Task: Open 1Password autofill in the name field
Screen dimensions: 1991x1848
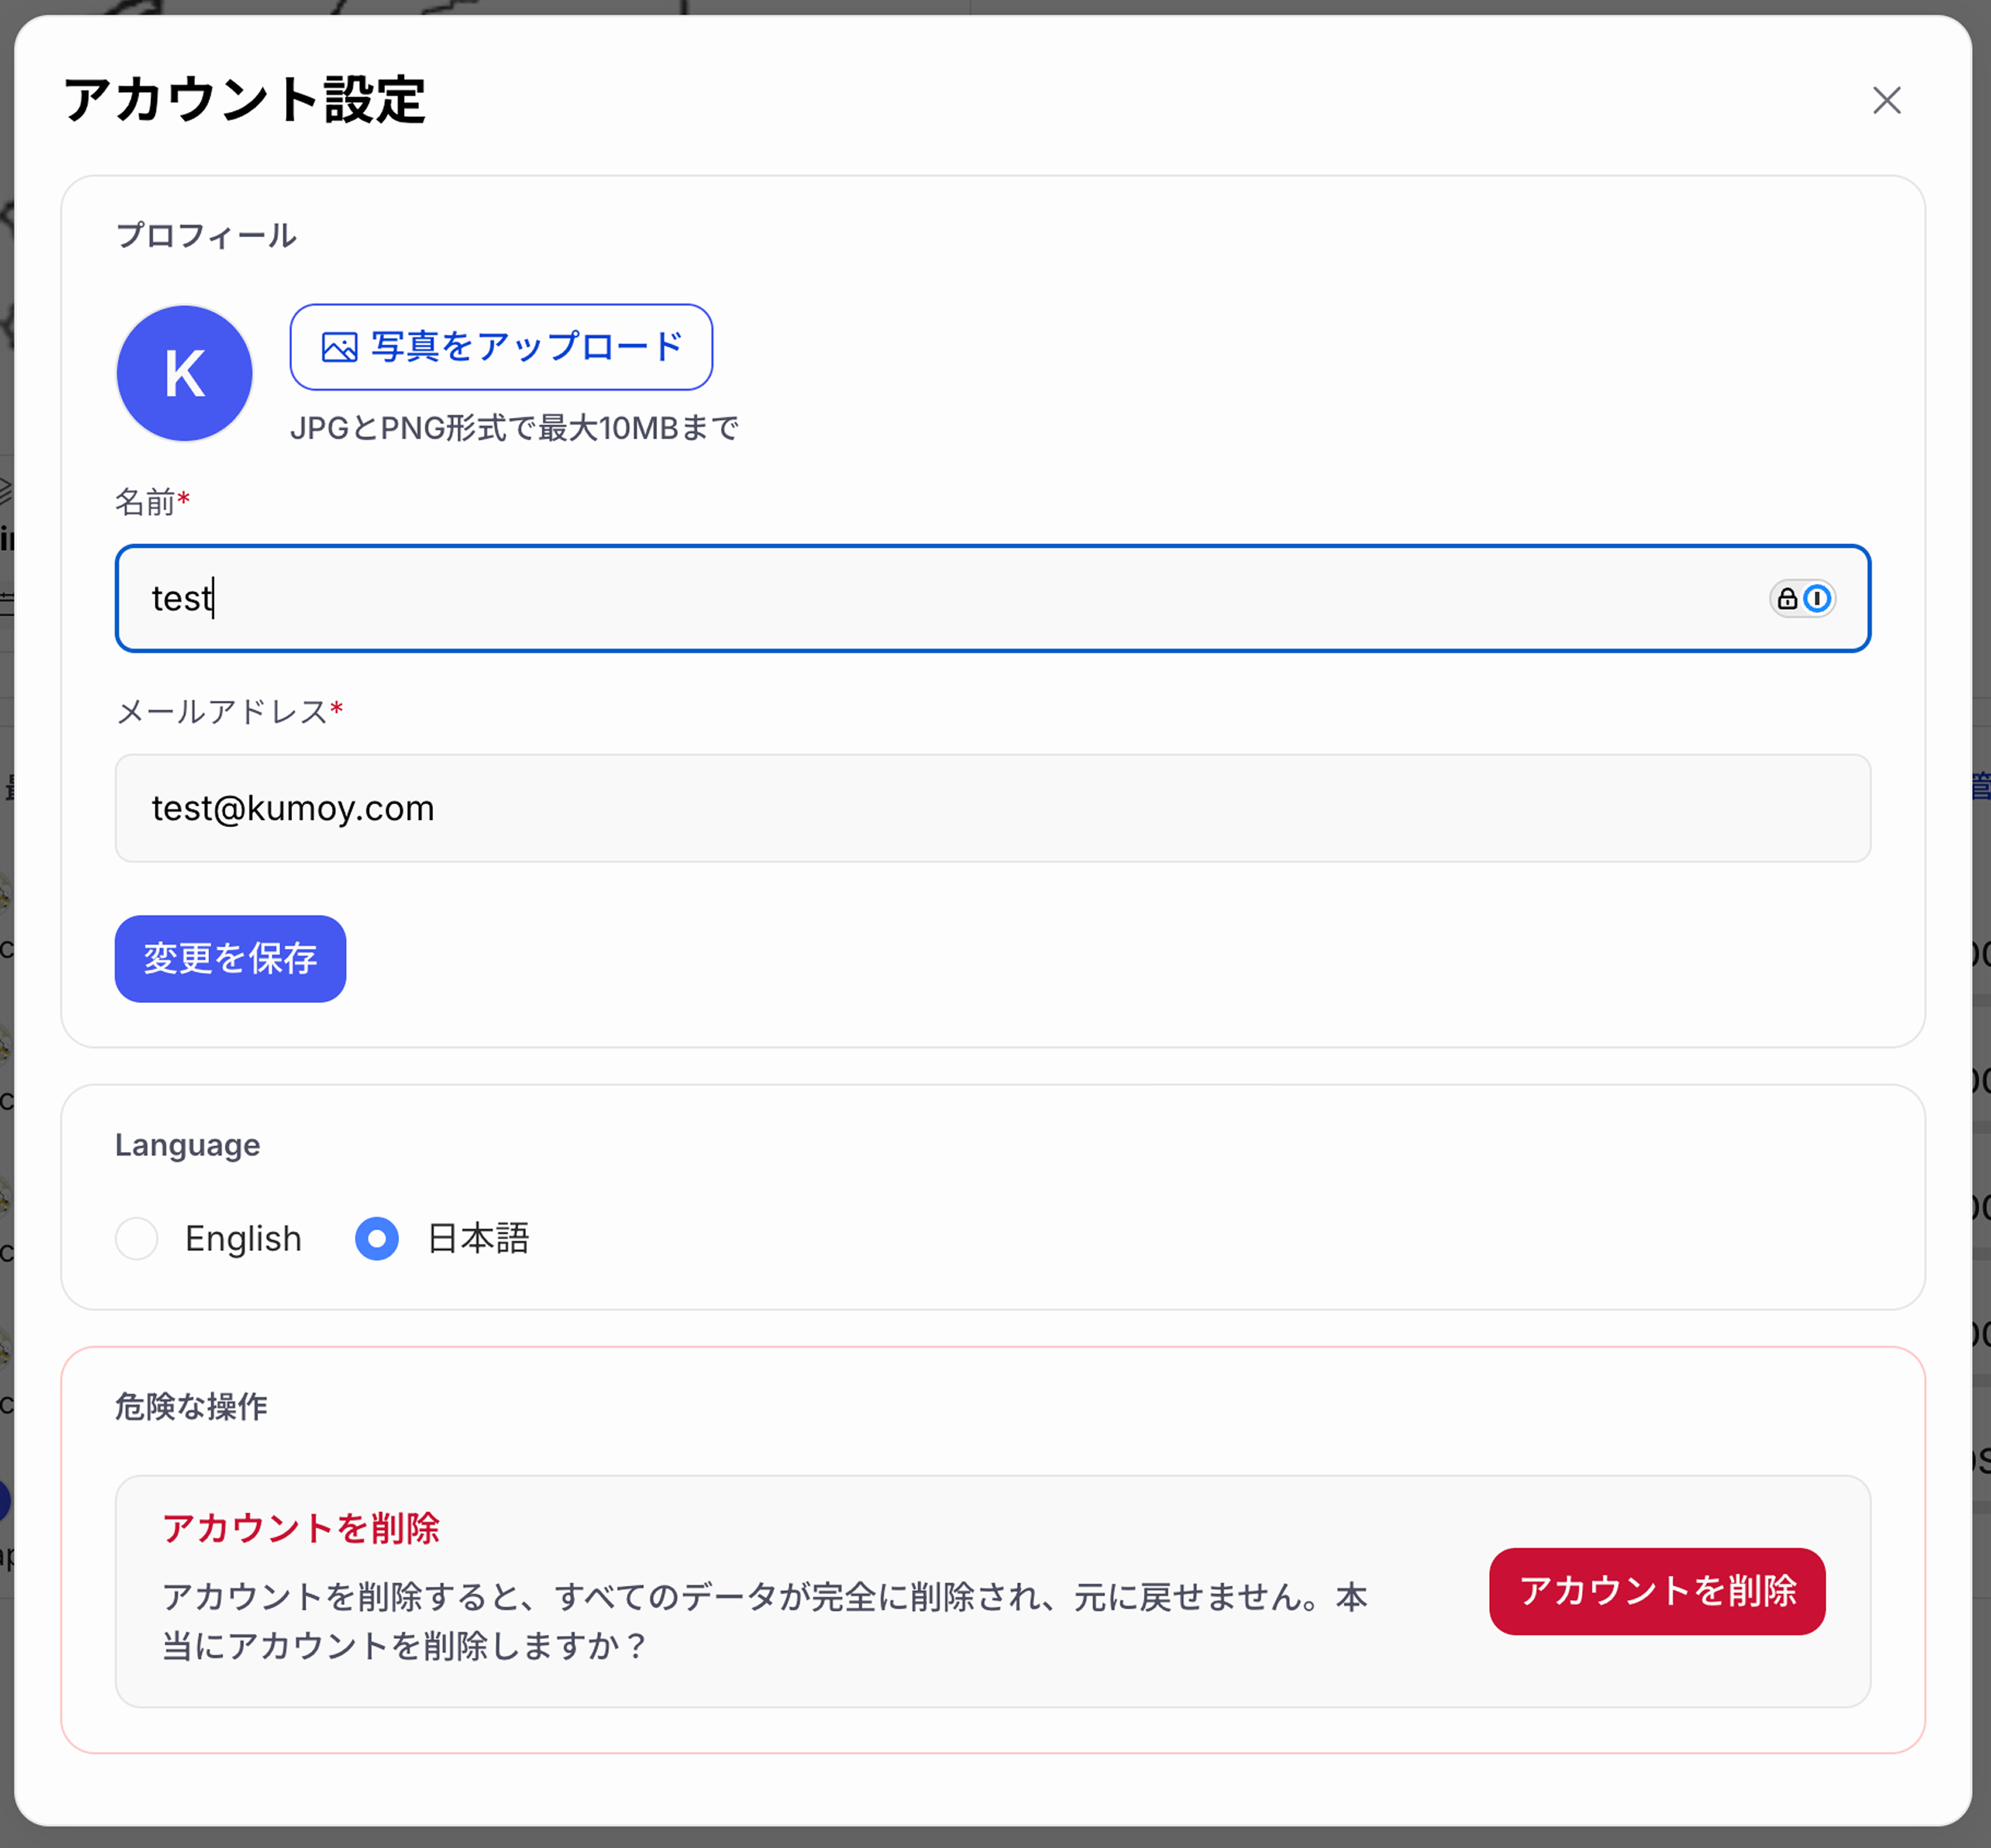Action: coord(1818,599)
